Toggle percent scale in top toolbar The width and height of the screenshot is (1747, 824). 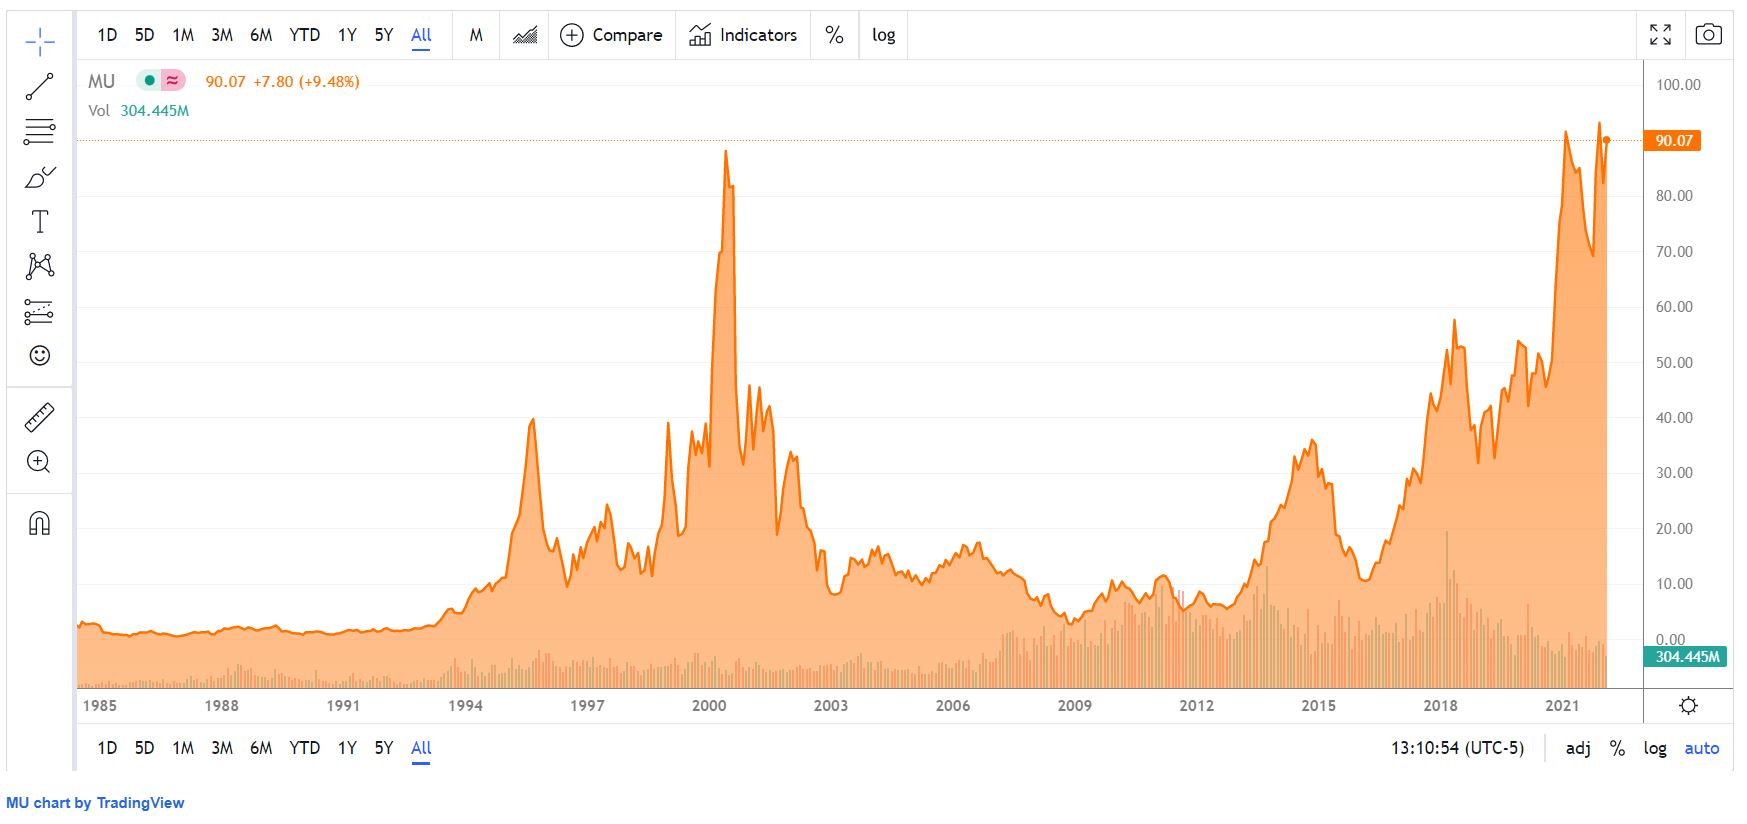[x=834, y=35]
